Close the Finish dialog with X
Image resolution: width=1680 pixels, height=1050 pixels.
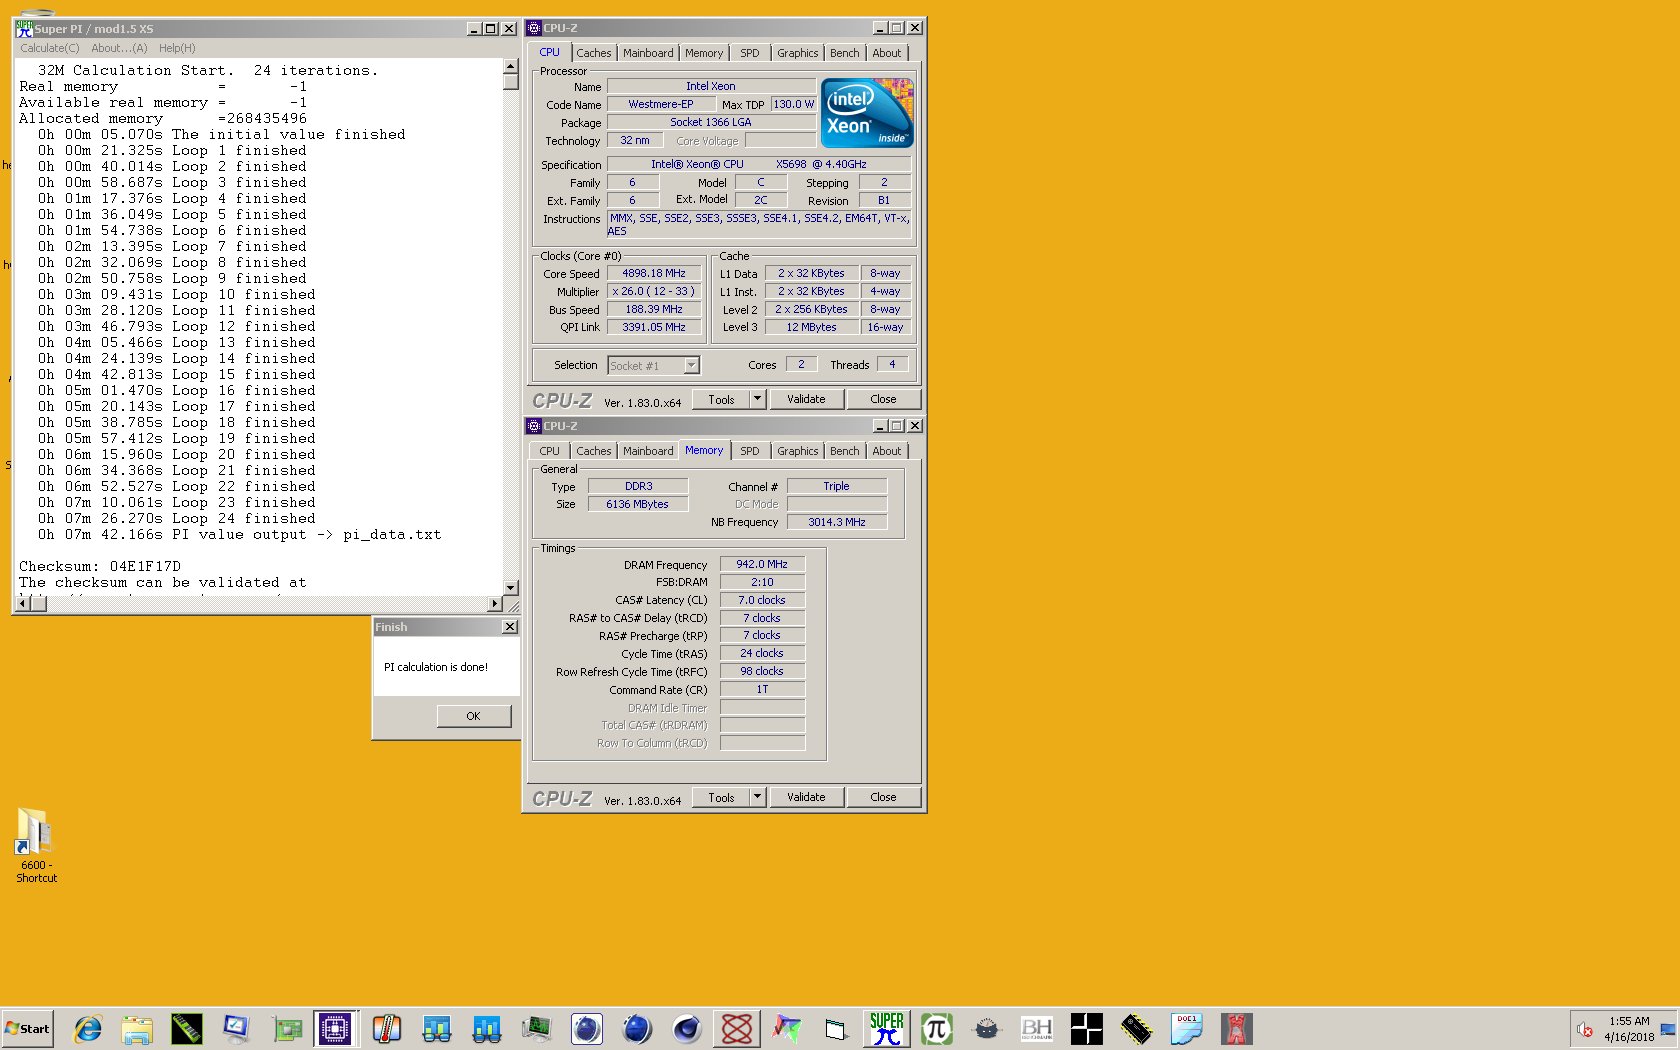click(510, 627)
